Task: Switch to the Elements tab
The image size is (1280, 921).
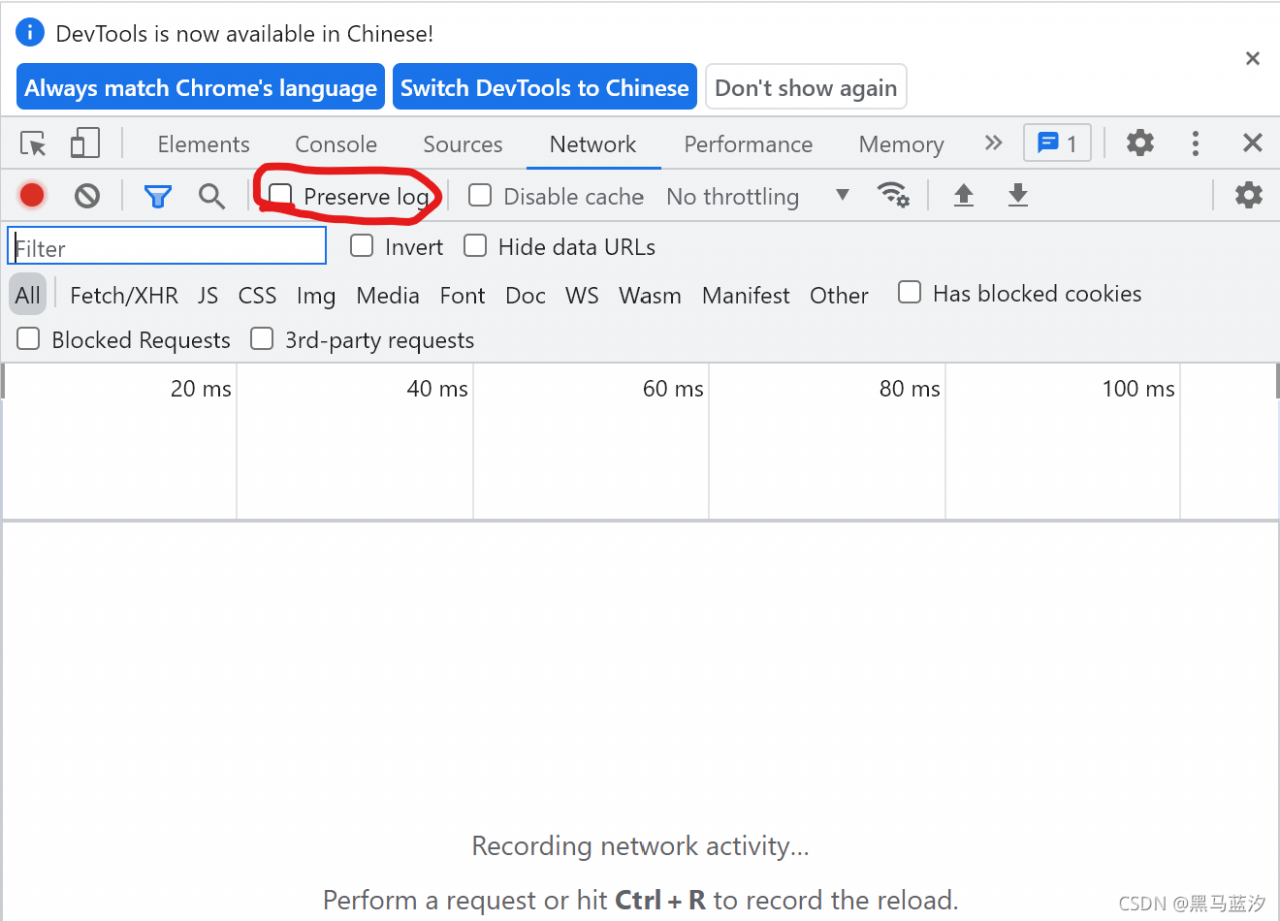Action: (x=203, y=144)
